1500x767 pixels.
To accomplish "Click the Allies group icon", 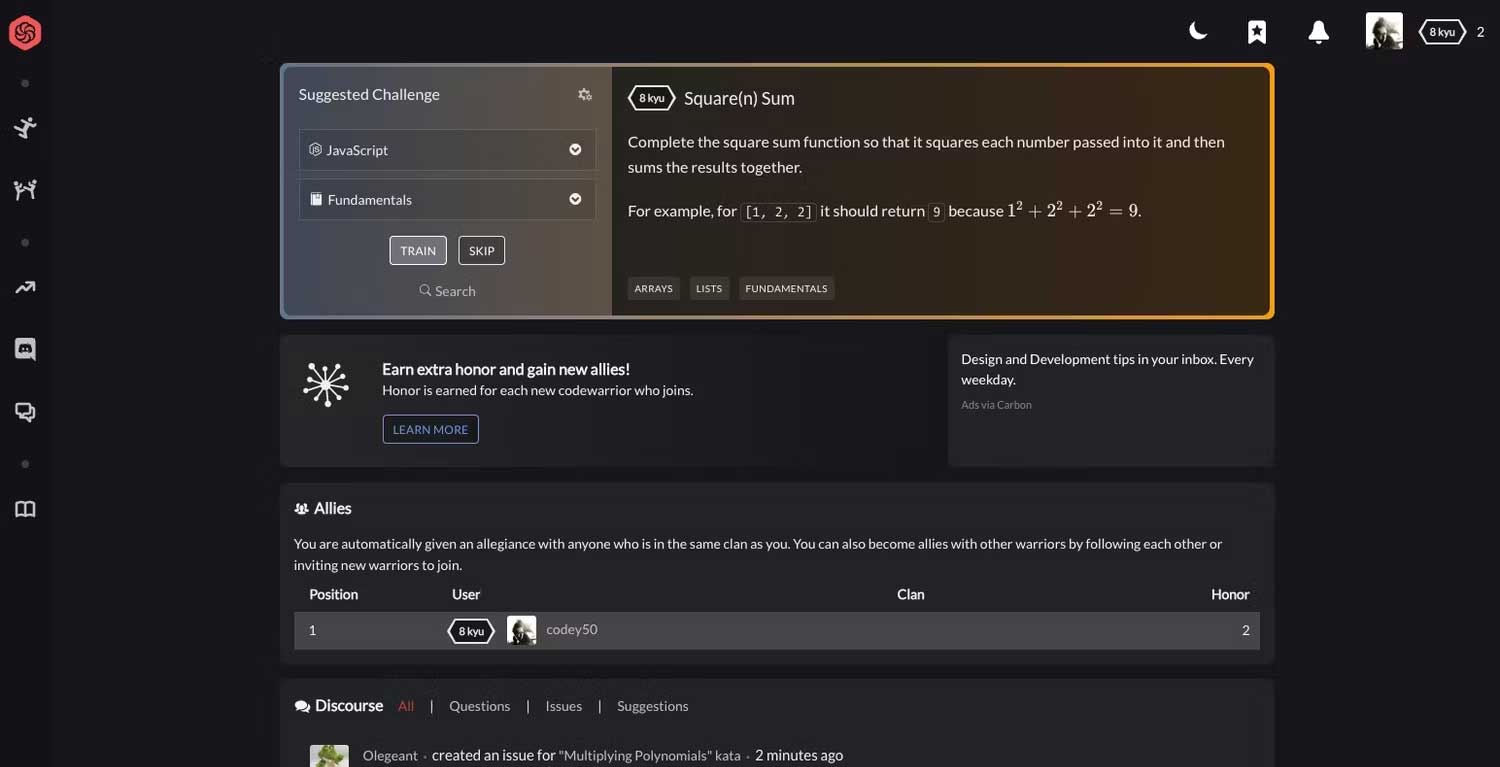I will [x=301, y=509].
